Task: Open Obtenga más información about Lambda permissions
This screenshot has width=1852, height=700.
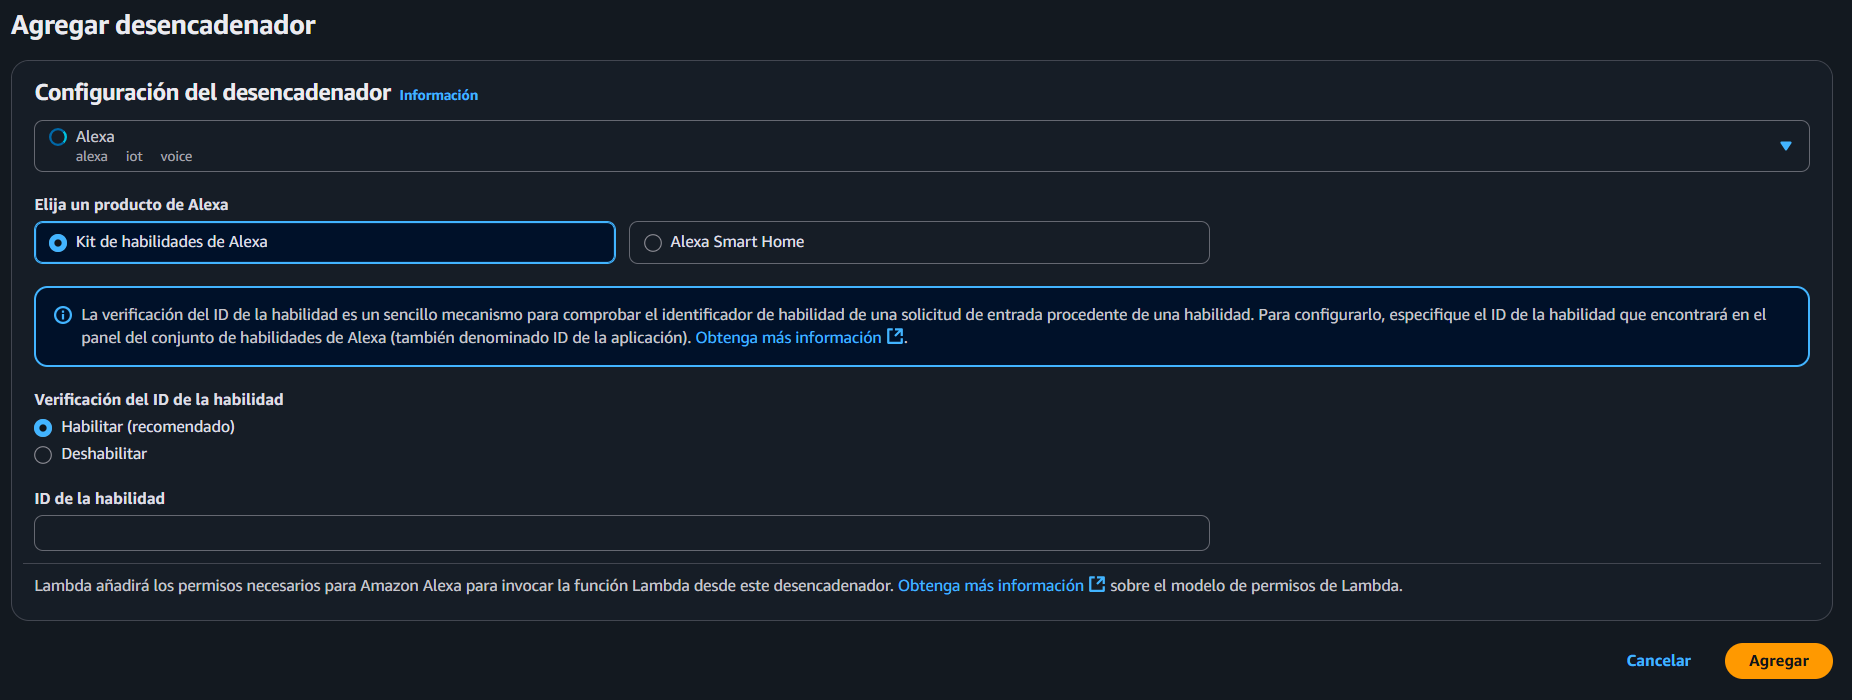Action: tap(990, 586)
